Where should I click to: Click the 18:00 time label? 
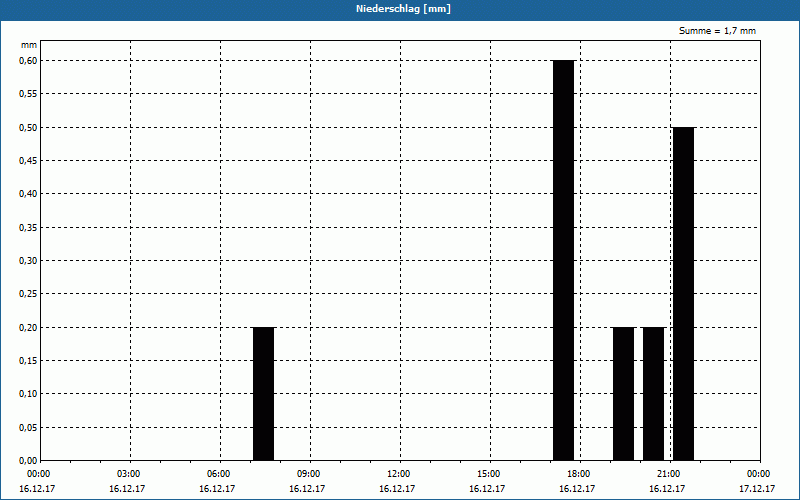click(580, 474)
